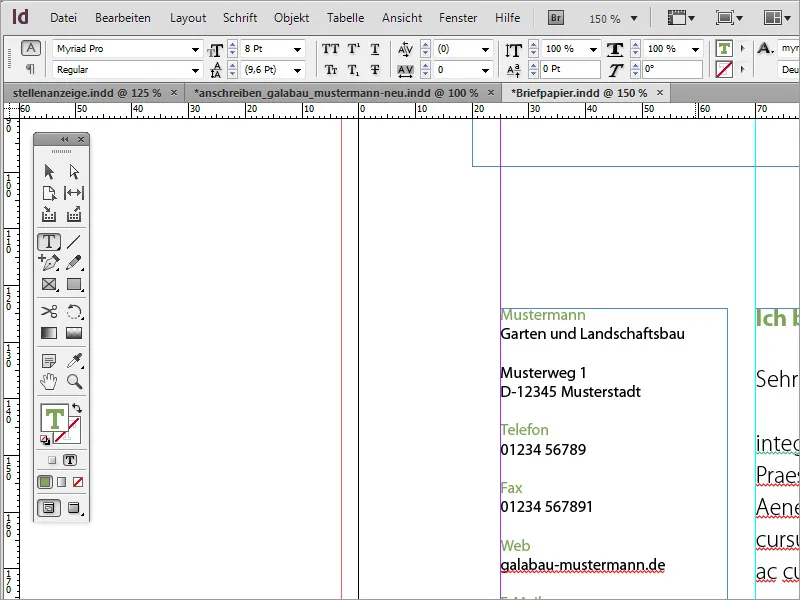Pick the Pencil tool
The height and width of the screenshot is (600, 800).
(x=74, y=263)
